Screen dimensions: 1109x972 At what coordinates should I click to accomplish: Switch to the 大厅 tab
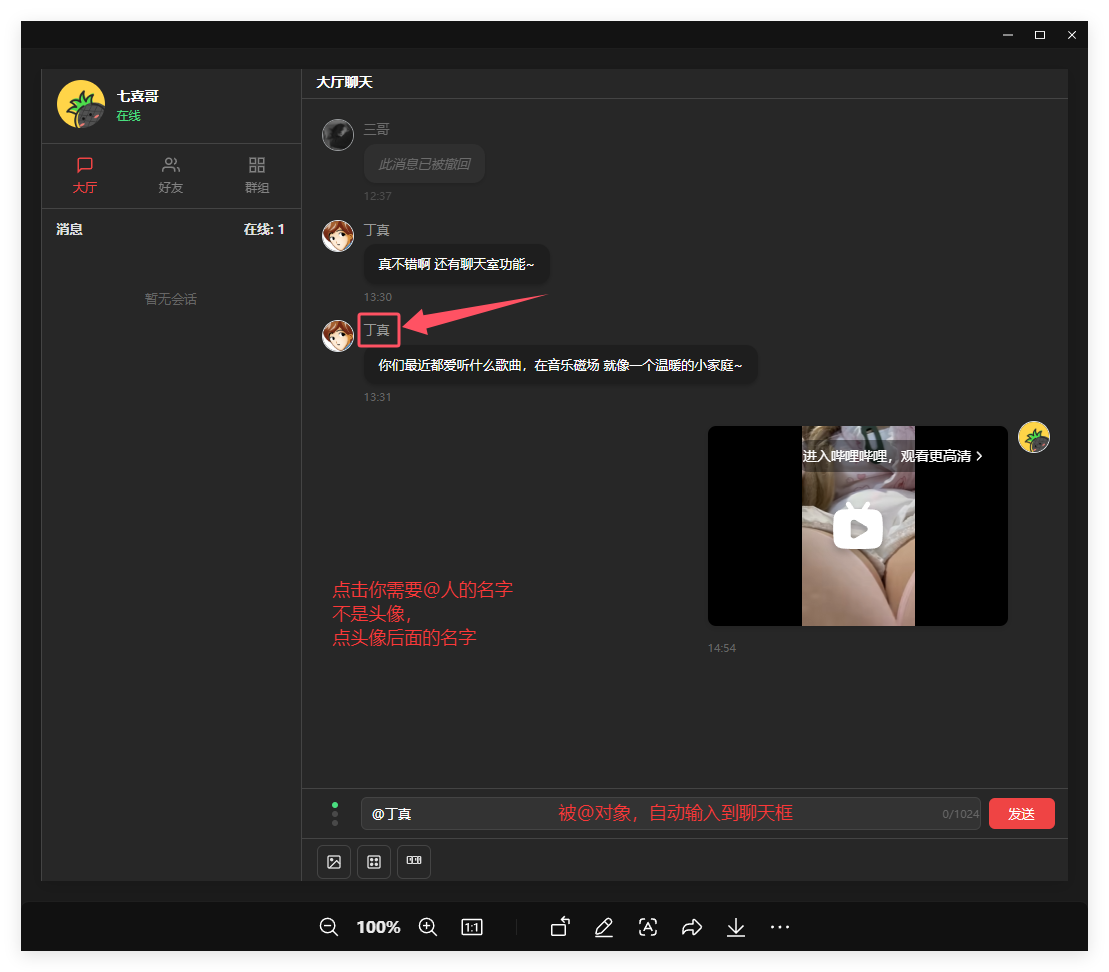pos(85,175)
